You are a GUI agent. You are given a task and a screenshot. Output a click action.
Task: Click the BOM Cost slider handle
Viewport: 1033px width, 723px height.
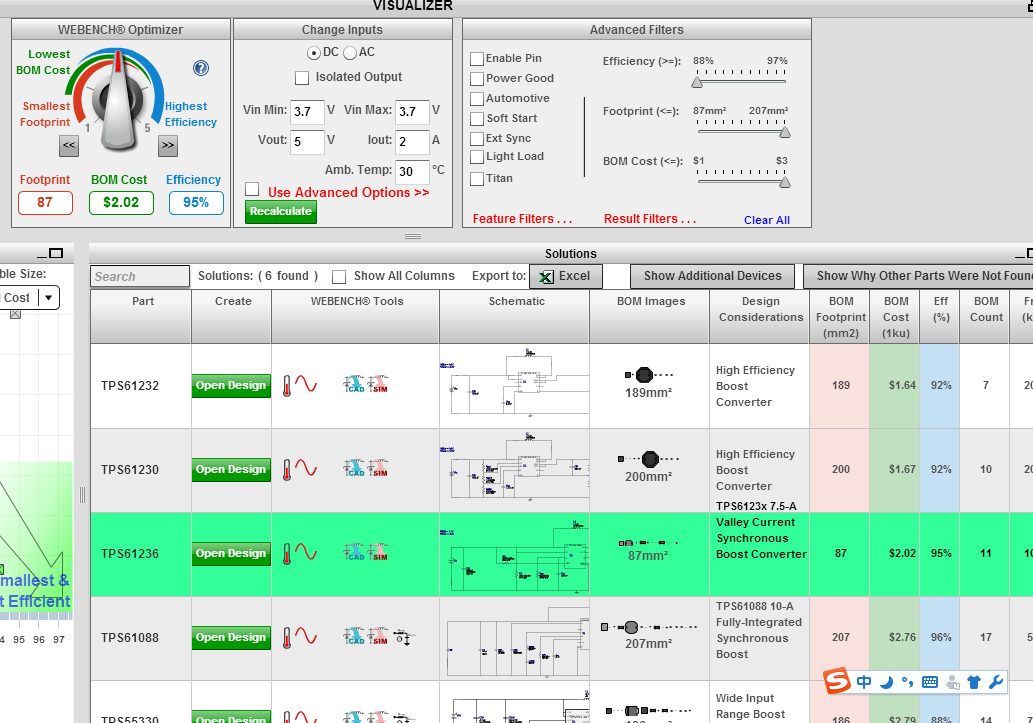pyautogui.click(x=785, y=183)
